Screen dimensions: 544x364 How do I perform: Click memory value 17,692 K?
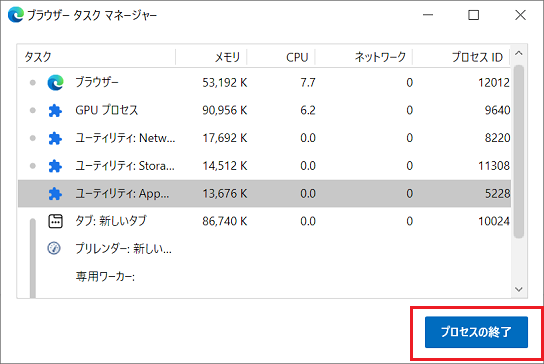[x=225, y=138]
